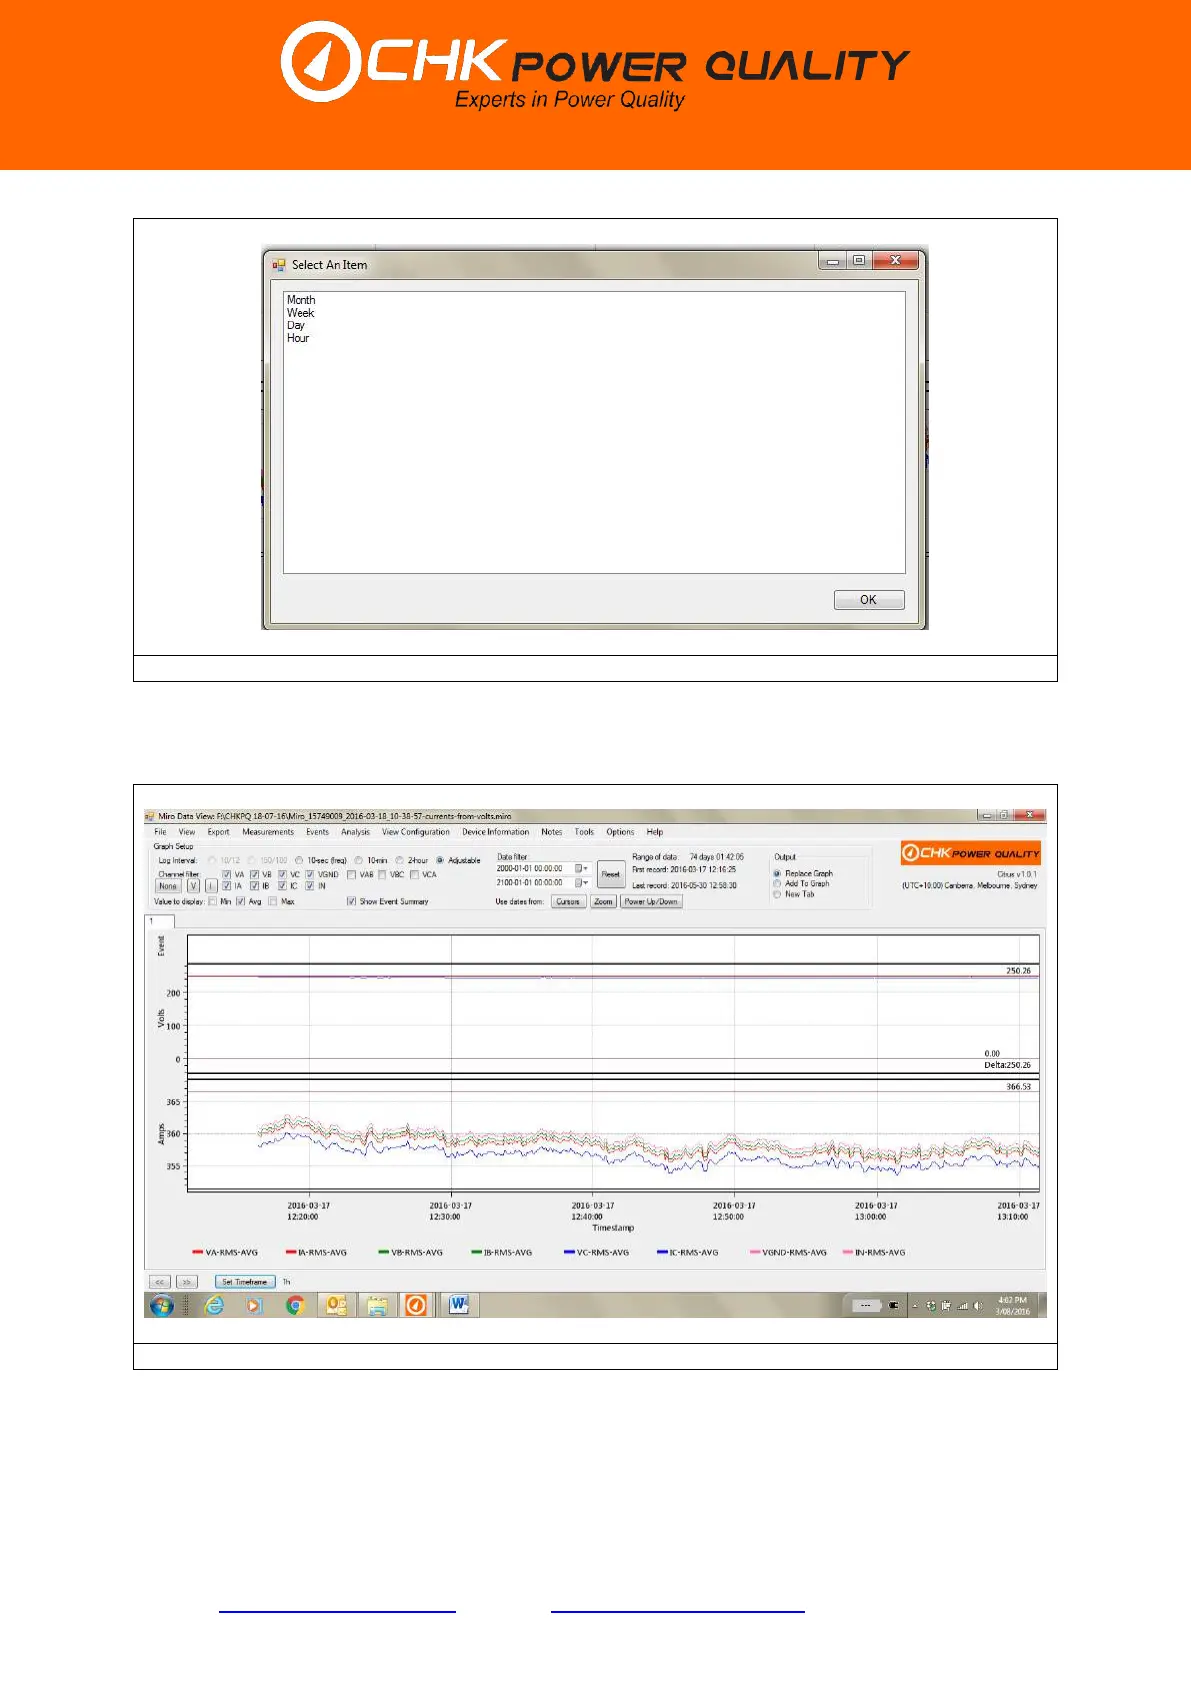This screenshot has width=1191, height=1684.
Task: Click the previous timeframe << button
Action: click(x=159, y=1281)
